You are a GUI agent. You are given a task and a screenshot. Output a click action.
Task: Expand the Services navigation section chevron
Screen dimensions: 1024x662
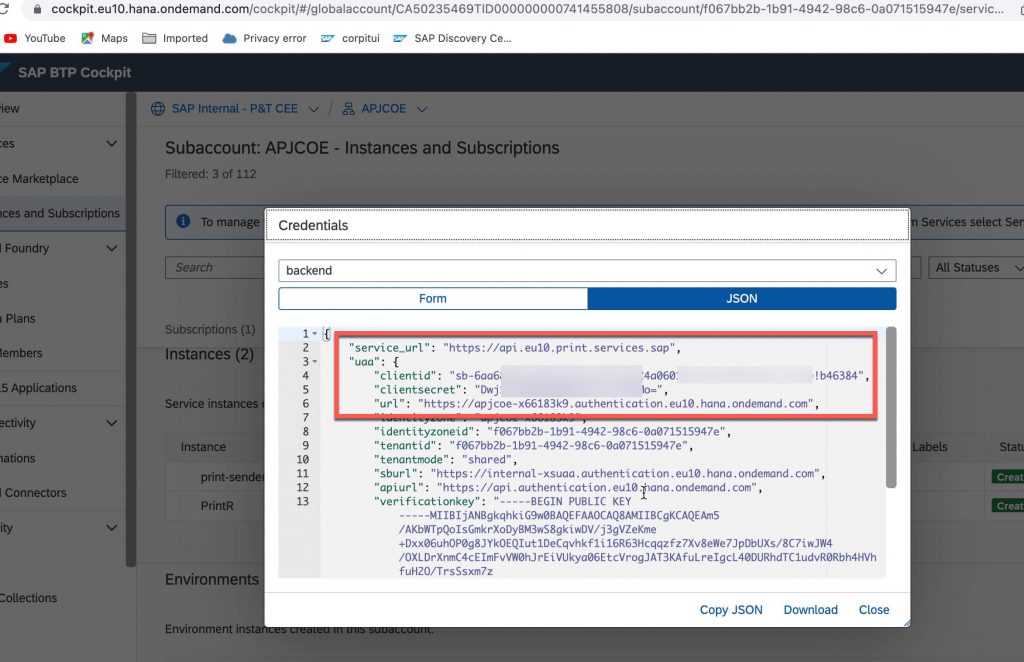click(112, 144)
